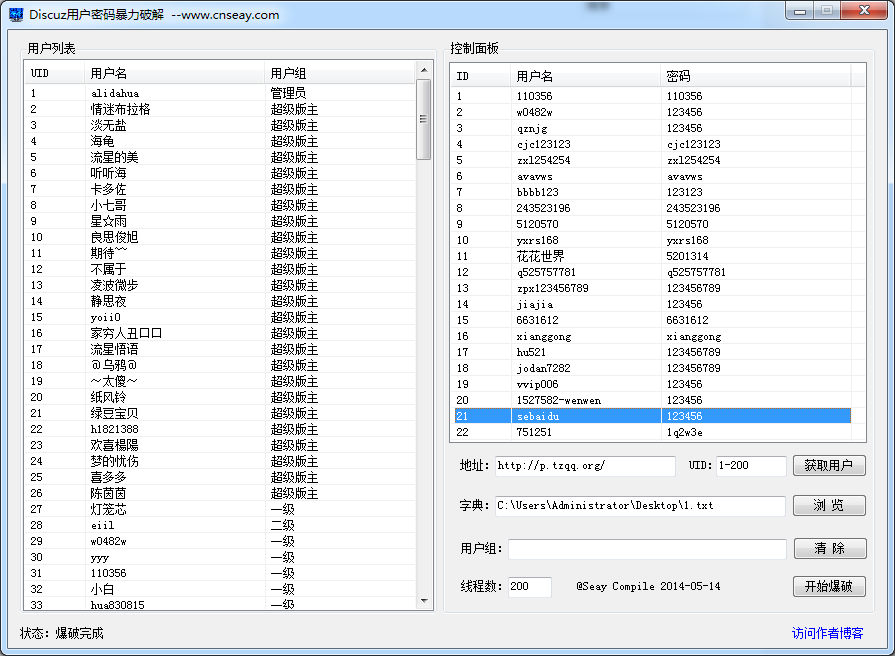Screen dimensions: 895x656
Task: Click the user list scrollbar up arrow
Action: pyautogui.click(x=424, y=70)
